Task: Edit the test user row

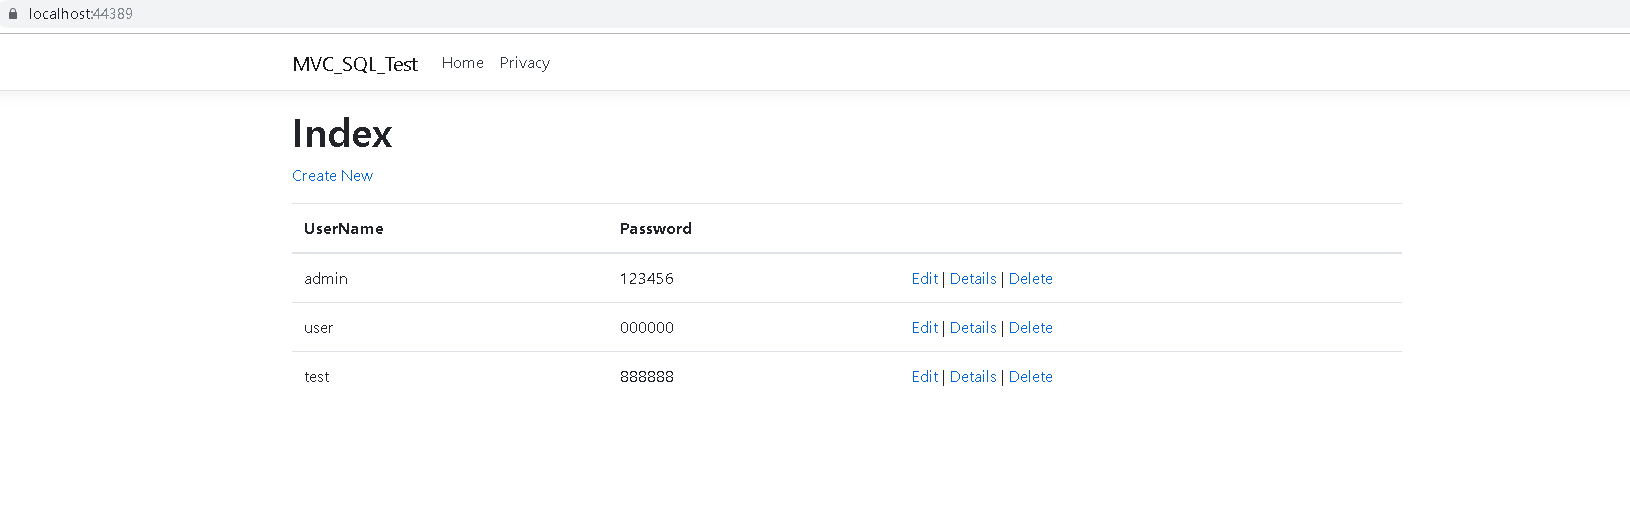Action: click(x=924, y=377)
